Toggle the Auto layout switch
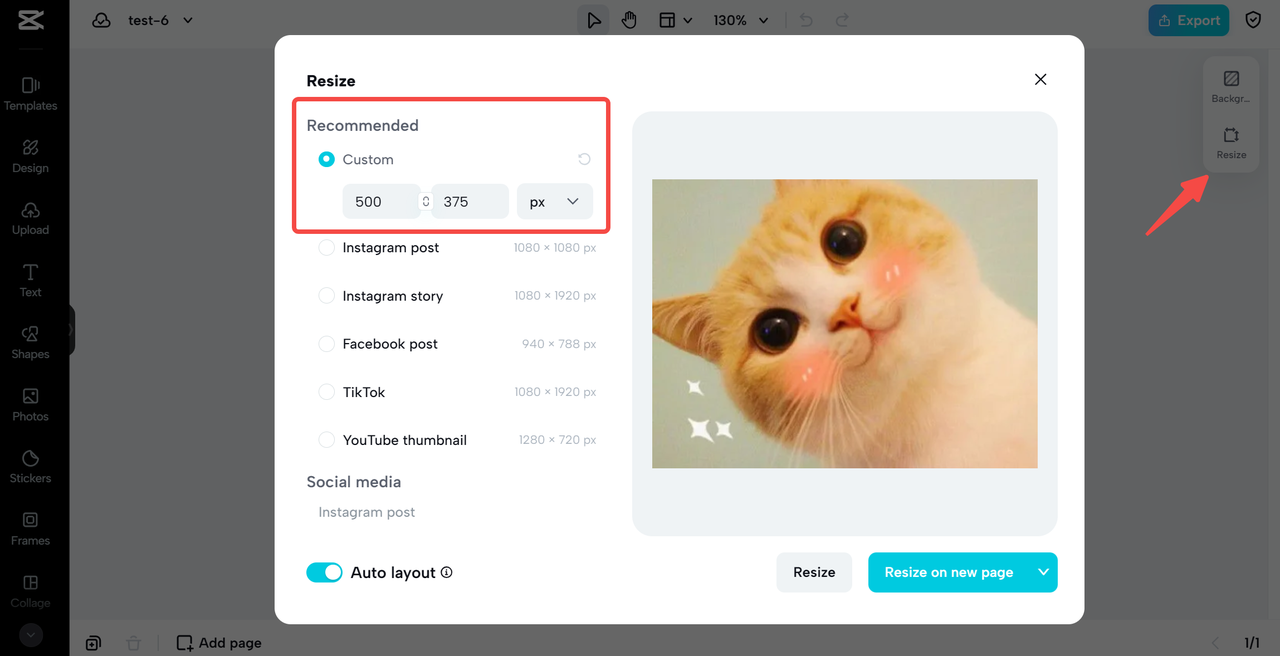The image size is (1280, 656). click(324, 572)
